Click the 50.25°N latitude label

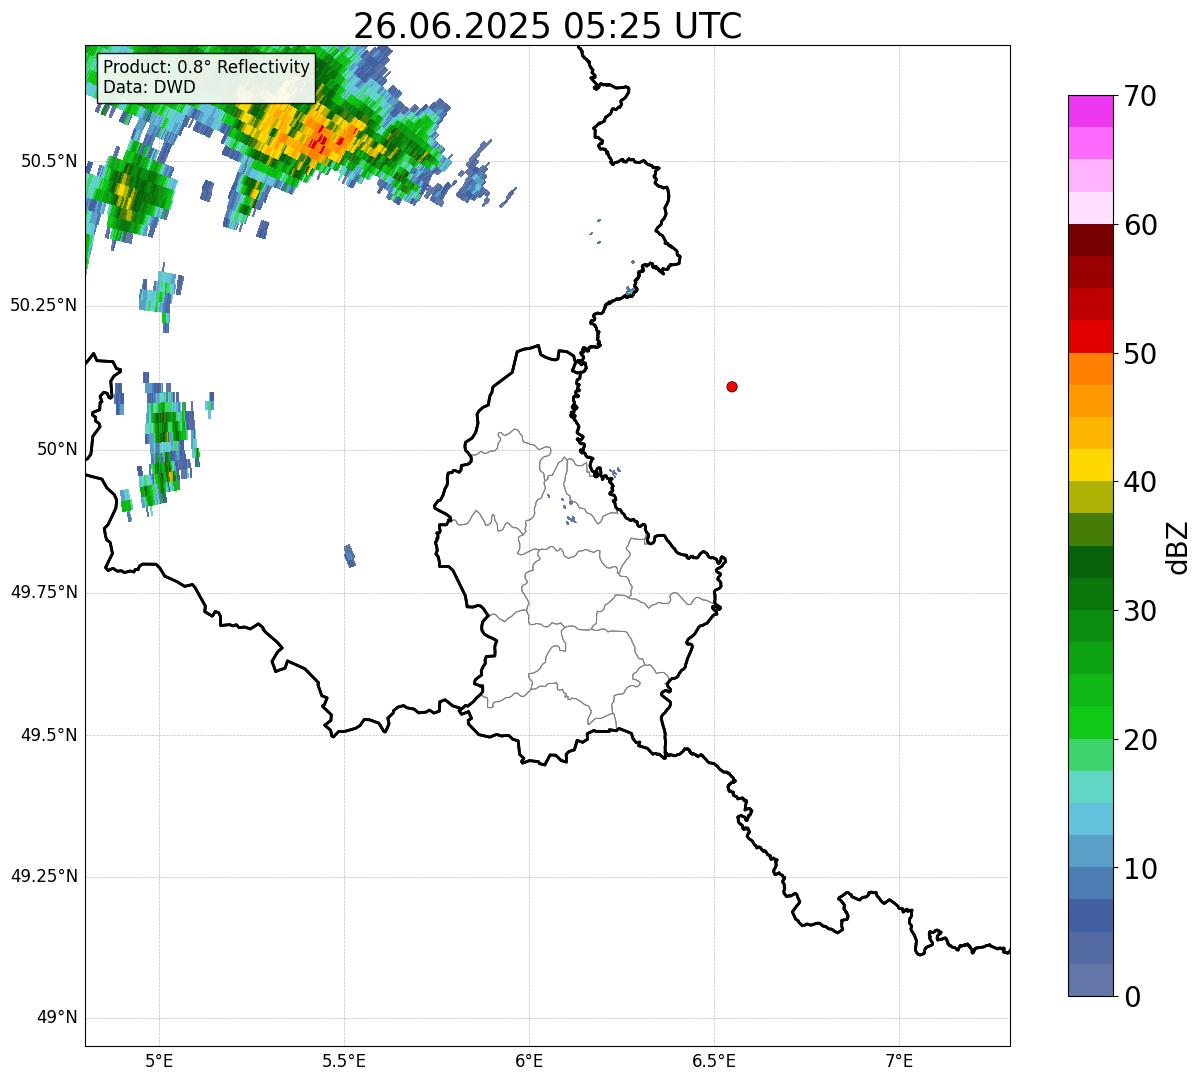pos(43,305)
